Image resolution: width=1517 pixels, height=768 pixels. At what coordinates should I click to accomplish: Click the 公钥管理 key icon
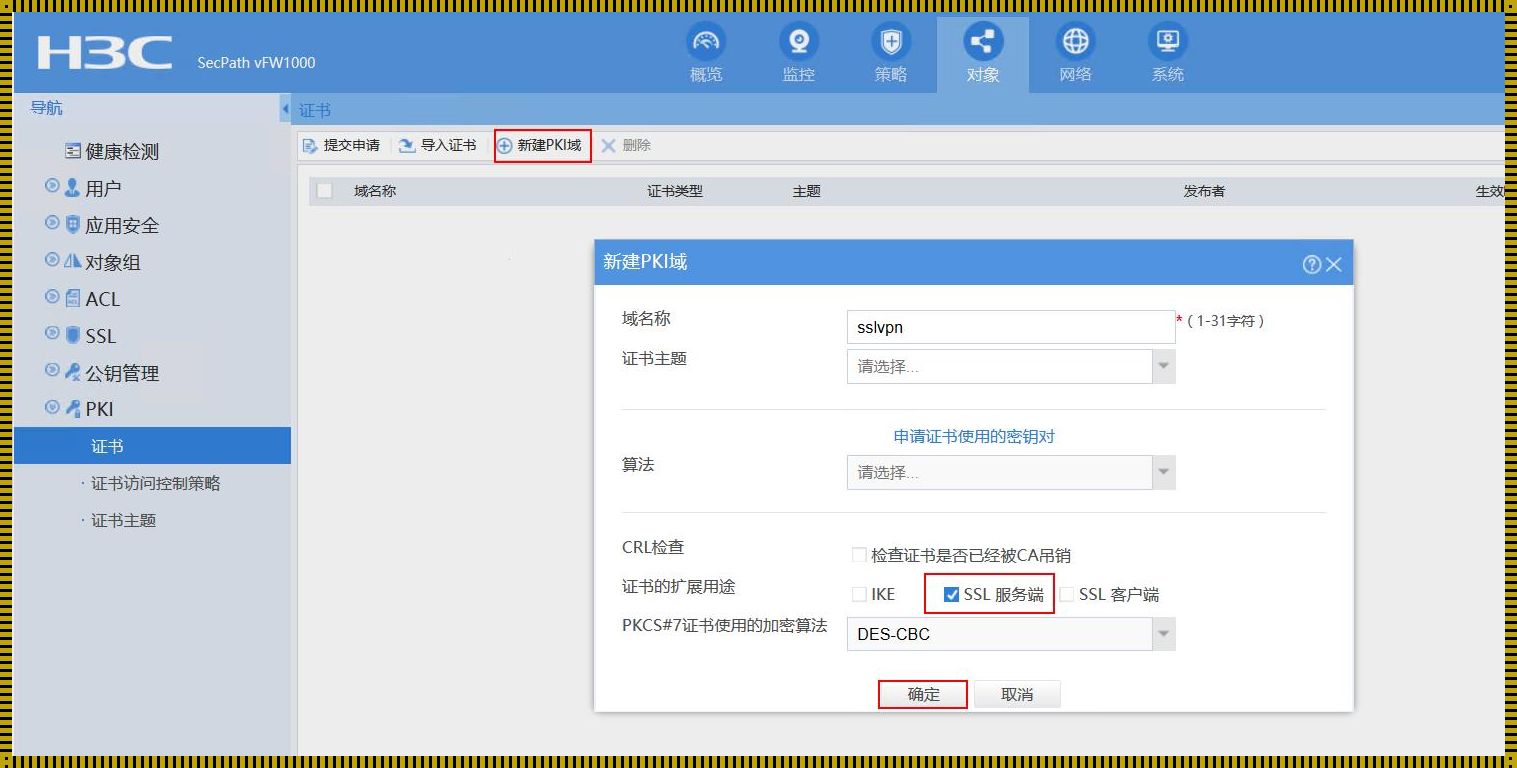click(x=72, y=372)
